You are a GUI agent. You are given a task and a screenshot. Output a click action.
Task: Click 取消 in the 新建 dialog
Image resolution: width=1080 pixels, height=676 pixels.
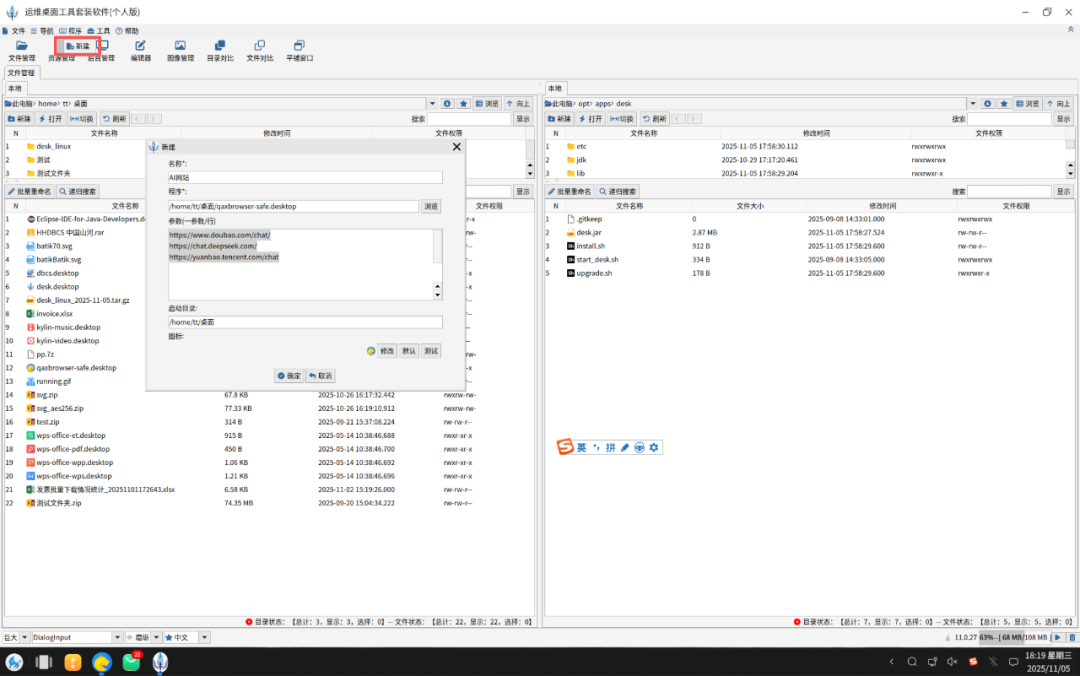pos(321,376)
